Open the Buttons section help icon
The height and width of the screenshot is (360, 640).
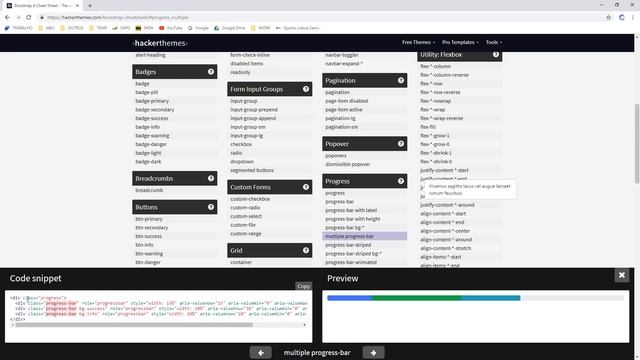(x=211, y=207)
